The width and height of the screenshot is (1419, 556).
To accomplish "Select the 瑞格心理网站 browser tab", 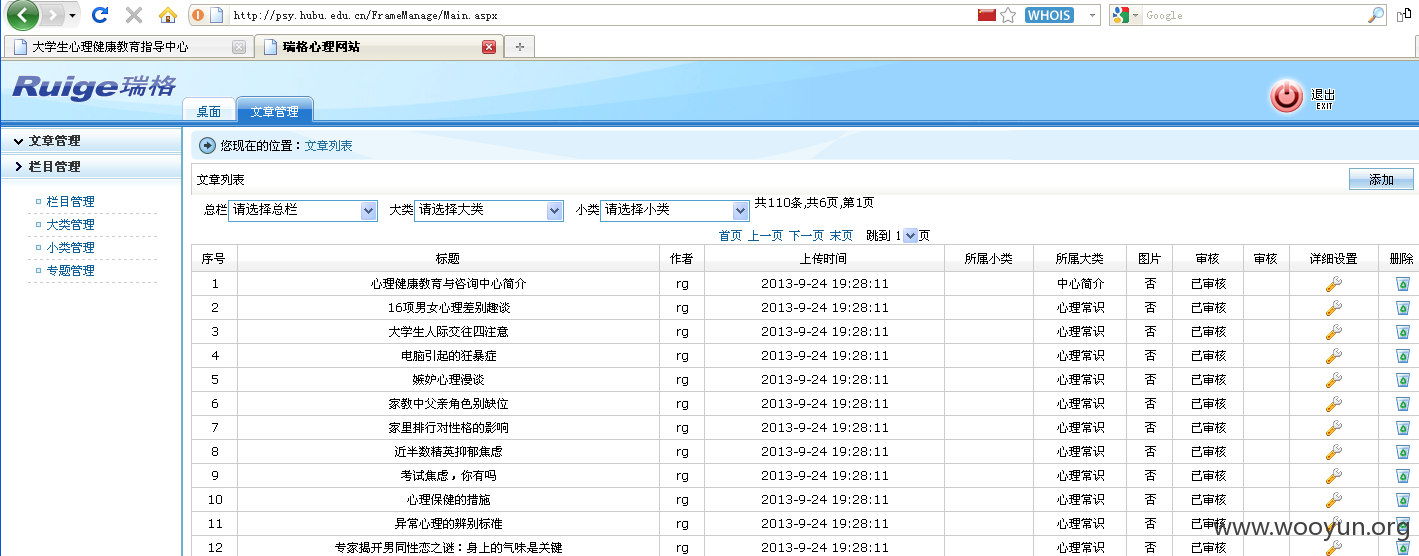I will [378, 47].
